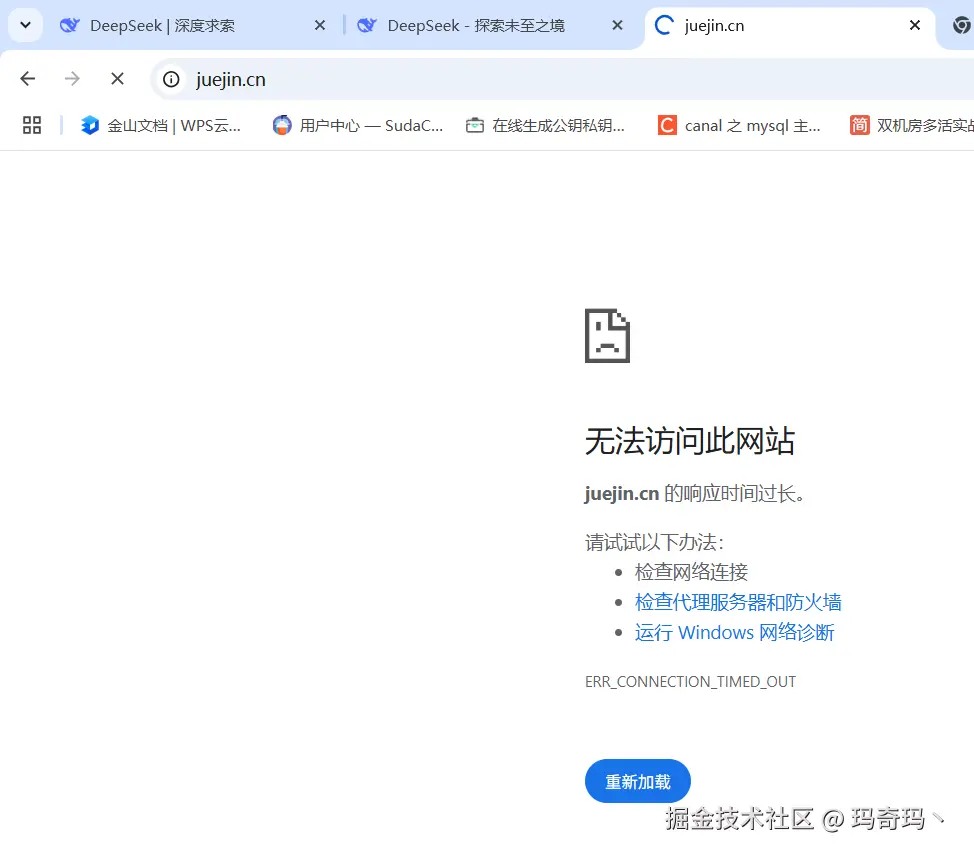Open the 检查代理服务器和防火墙 link
Image resolution: width=974 pixels, height=856 pixels.
pyautogui.click(x=739, y=601)
